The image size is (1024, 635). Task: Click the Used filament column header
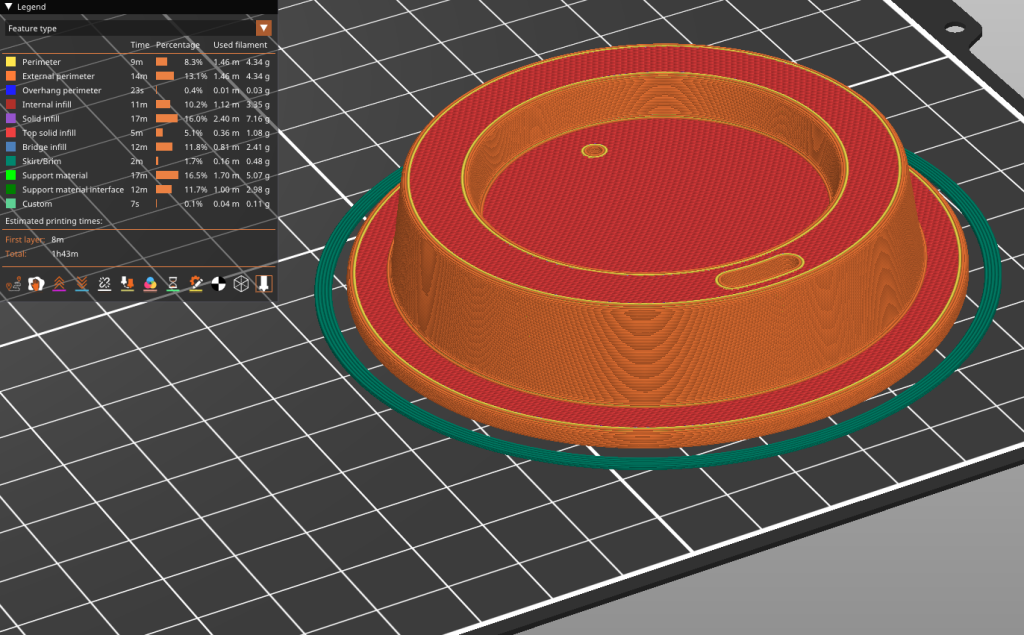[240, 45]
